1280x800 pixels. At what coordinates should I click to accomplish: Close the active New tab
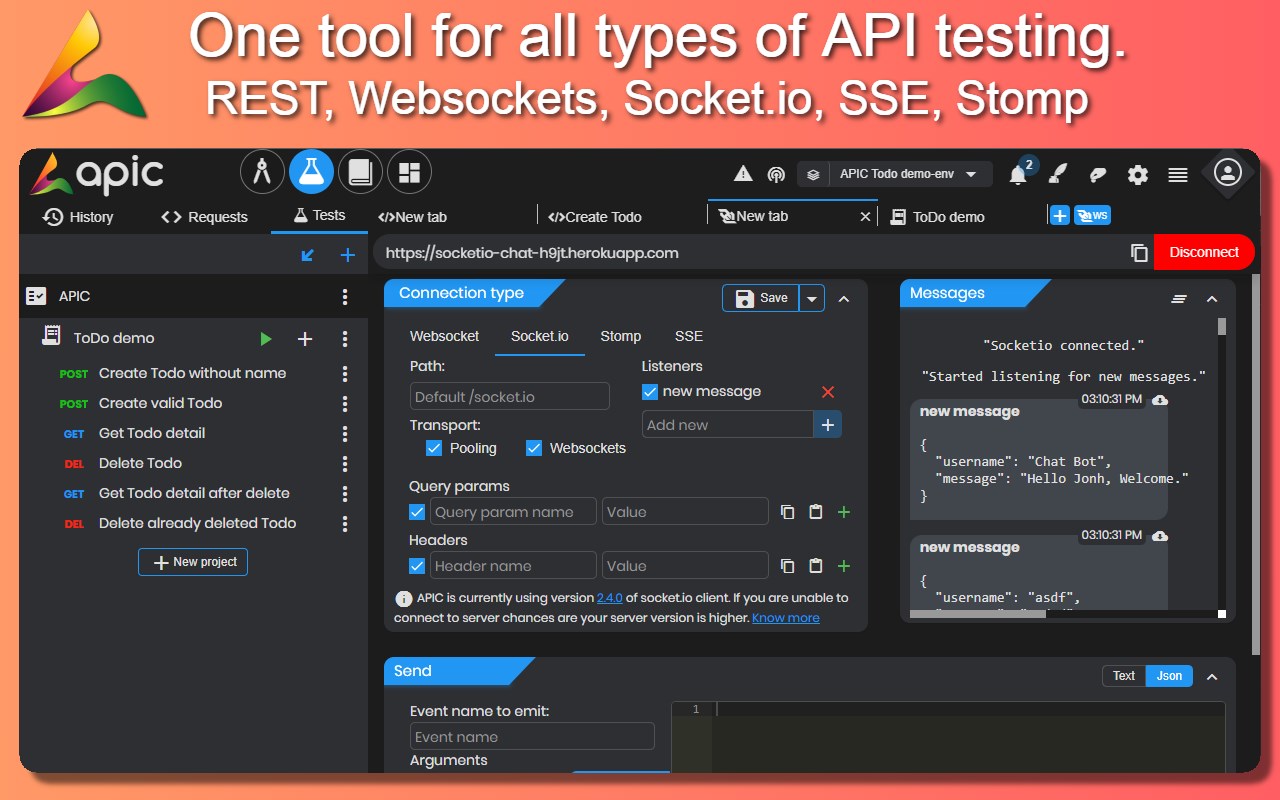tap(866, 217)
